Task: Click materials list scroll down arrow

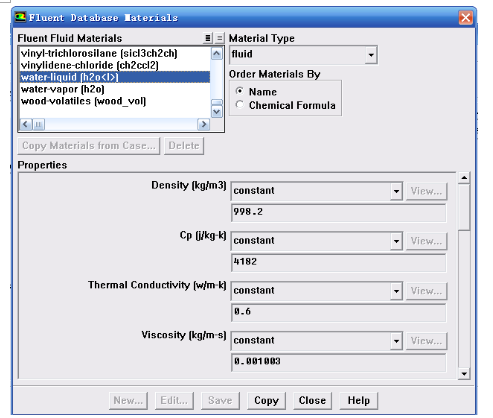Action: click(x=217, y=112)
